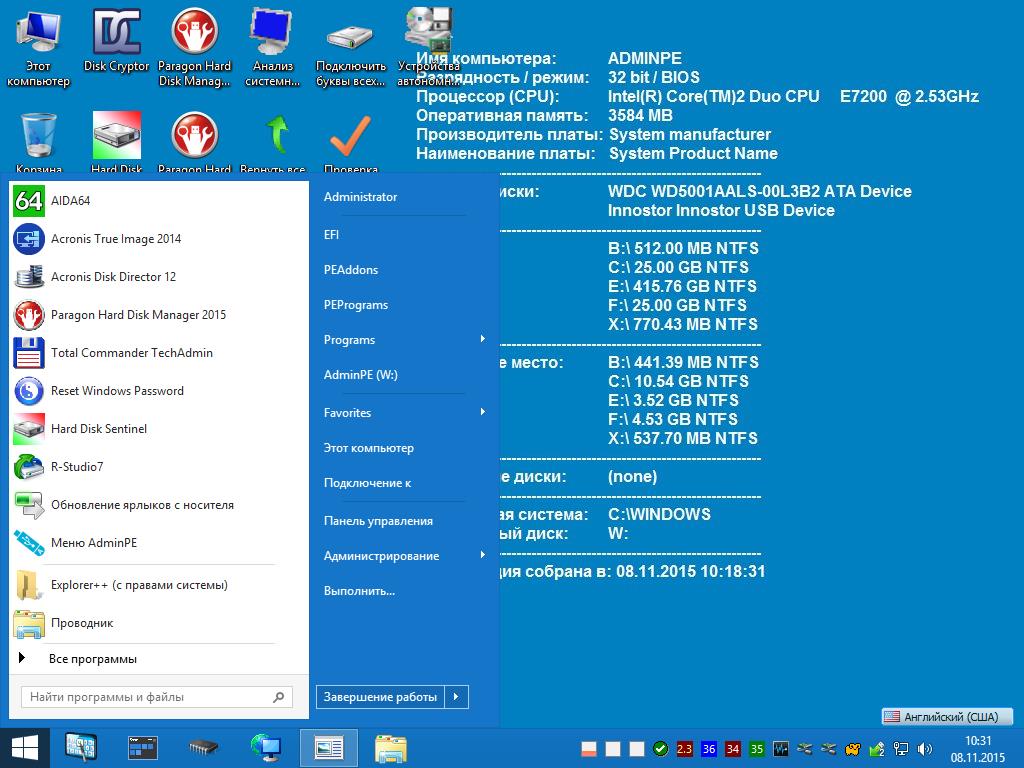The image size is (1024, 768).
Task: Open Меню AdminPE entry
Action: pyautogui.click(x=159, y=543)
